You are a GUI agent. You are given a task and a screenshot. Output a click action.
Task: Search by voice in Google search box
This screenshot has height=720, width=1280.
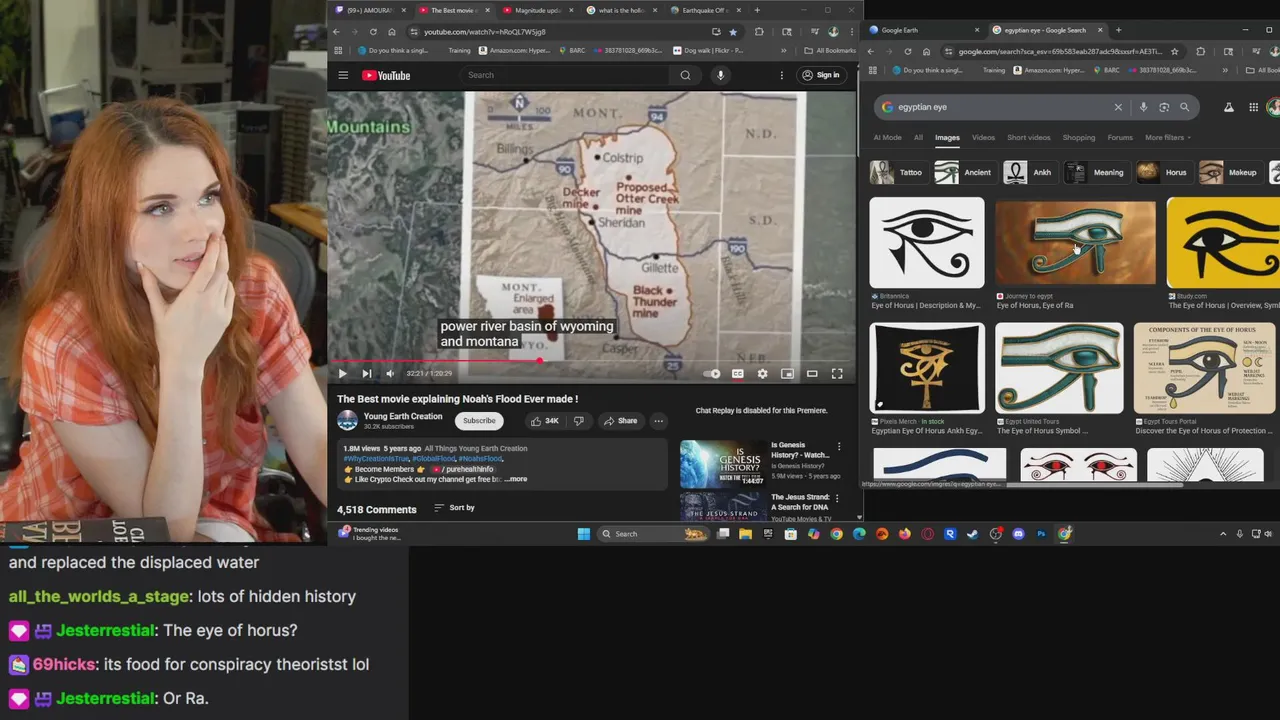click(1143, 107)
